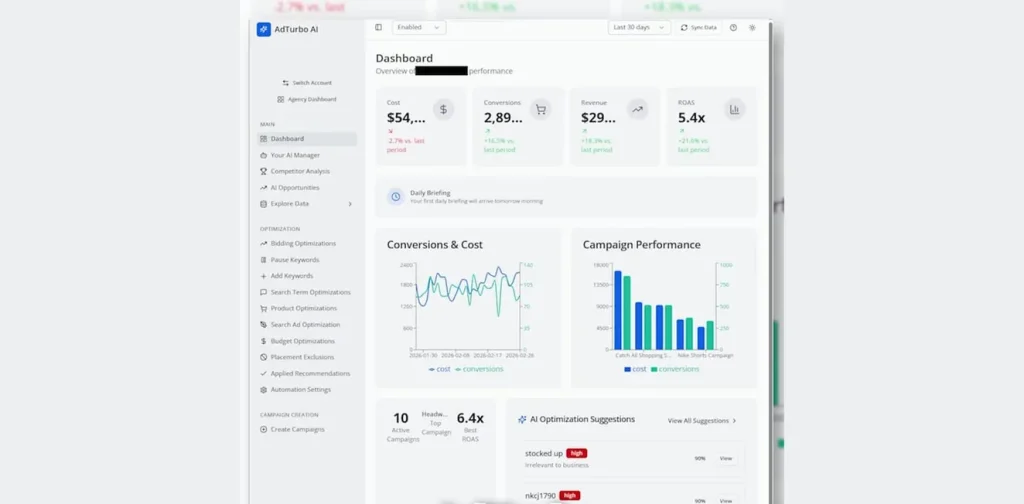Click the Bidding Optimizations trend icon
Image resolution: width=1024 pixels, height=504 pixels.
click(x=263, y=244)
